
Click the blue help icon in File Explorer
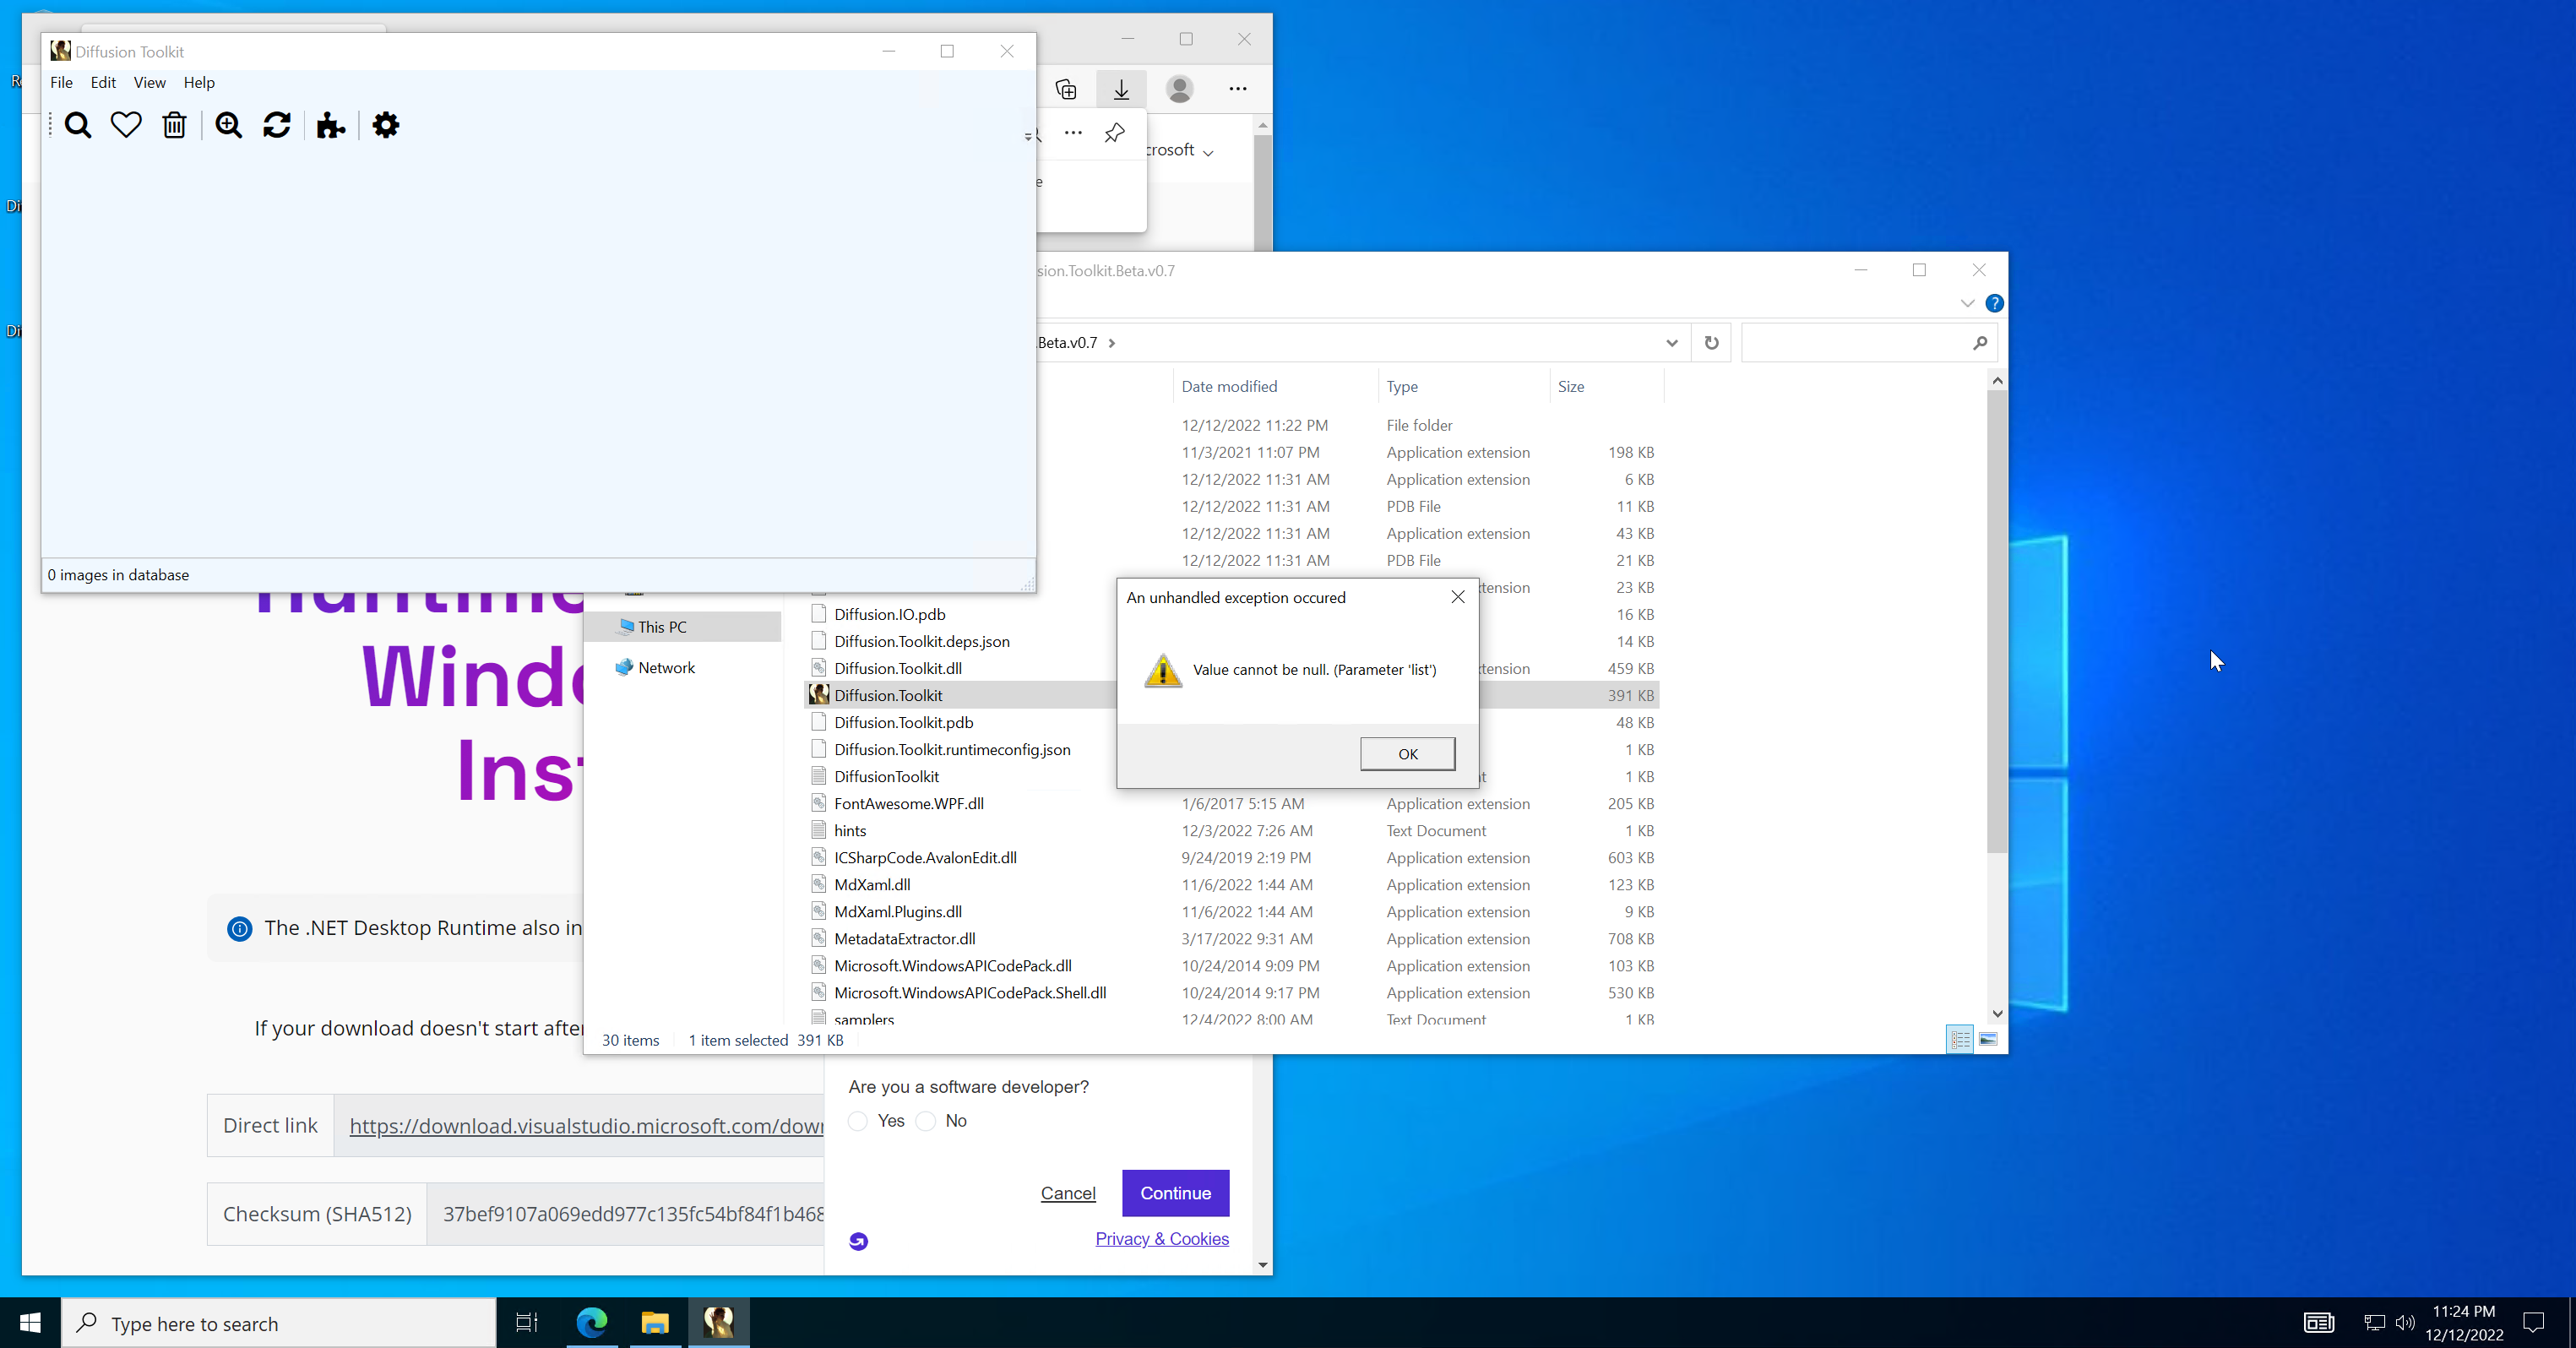(x=1994, y=303)
